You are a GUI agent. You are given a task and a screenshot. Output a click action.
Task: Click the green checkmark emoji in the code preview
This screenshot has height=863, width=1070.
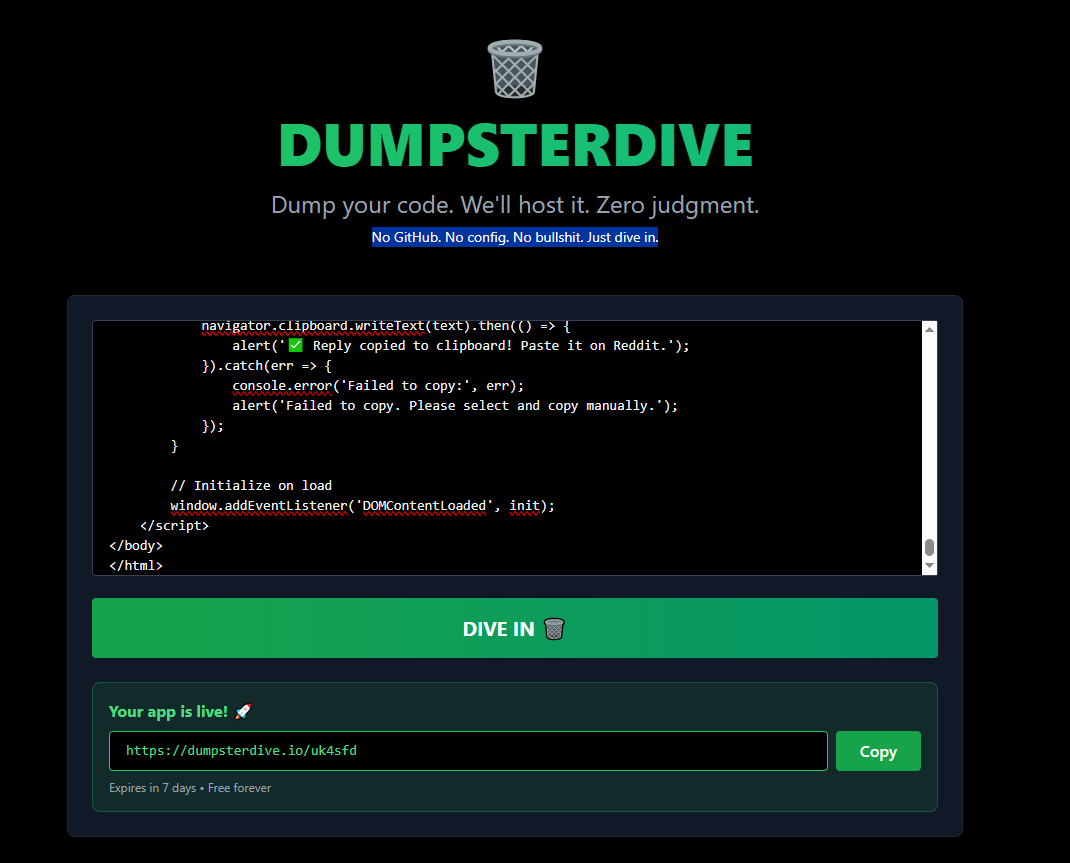click(x=293, y=344)
